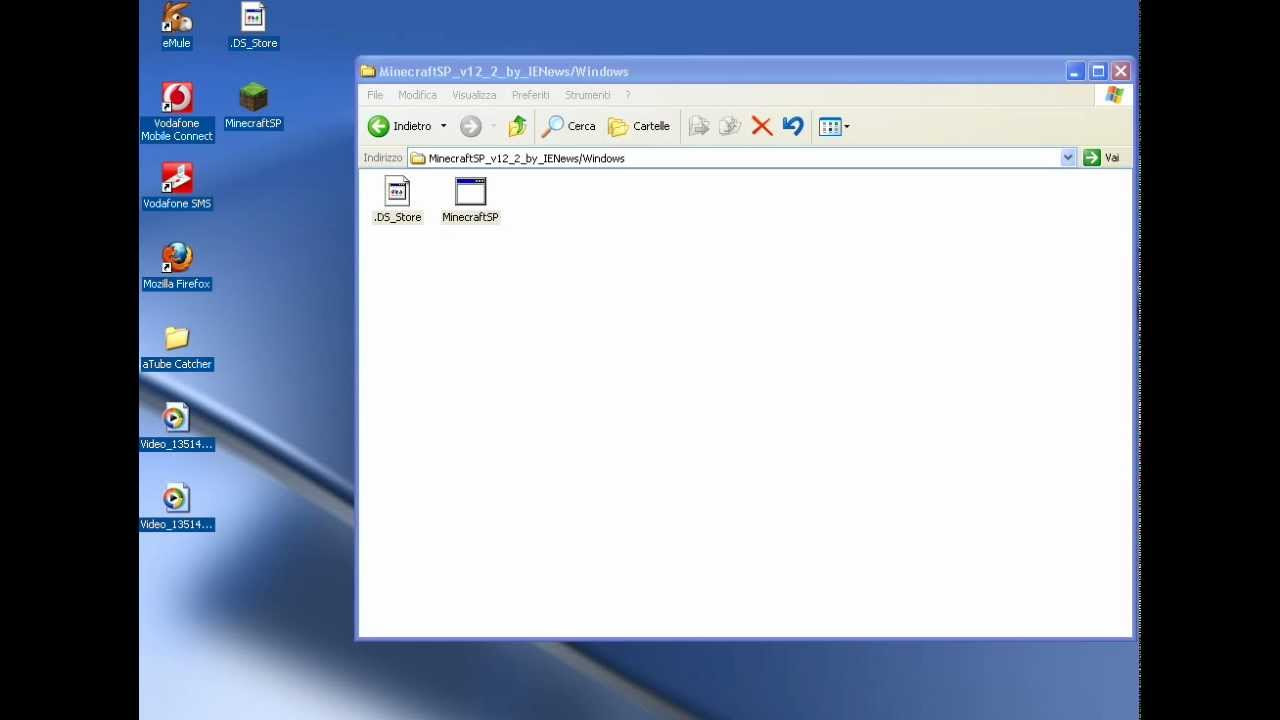1280x720 pixels.
Task: Select MinecraftSP application in Explorer window
Action: (470, 200)
